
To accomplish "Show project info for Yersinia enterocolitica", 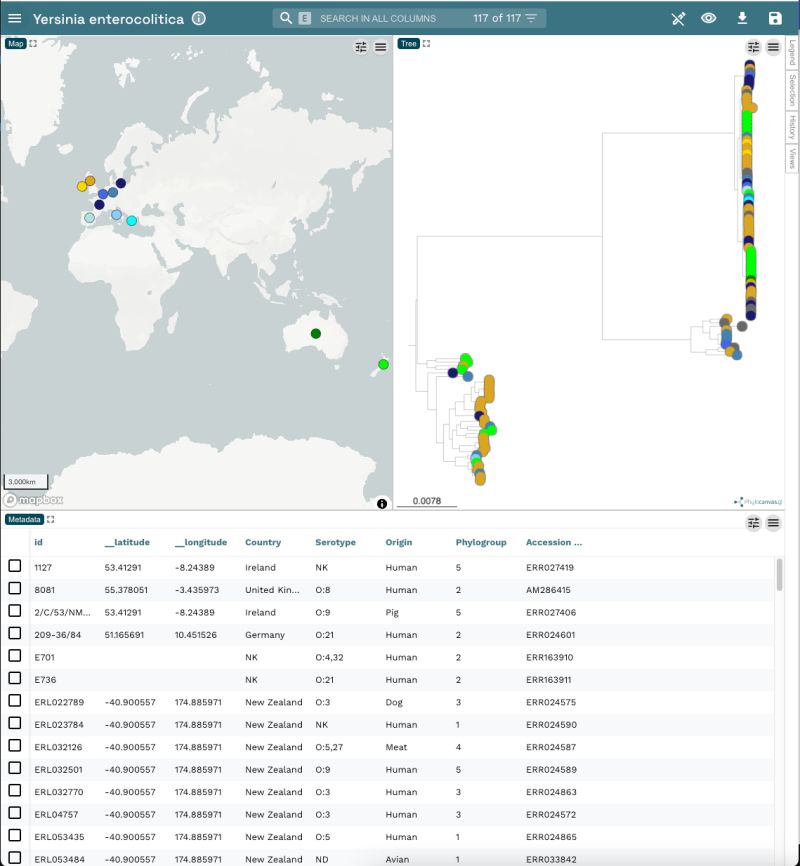I will tap(199, 18).
